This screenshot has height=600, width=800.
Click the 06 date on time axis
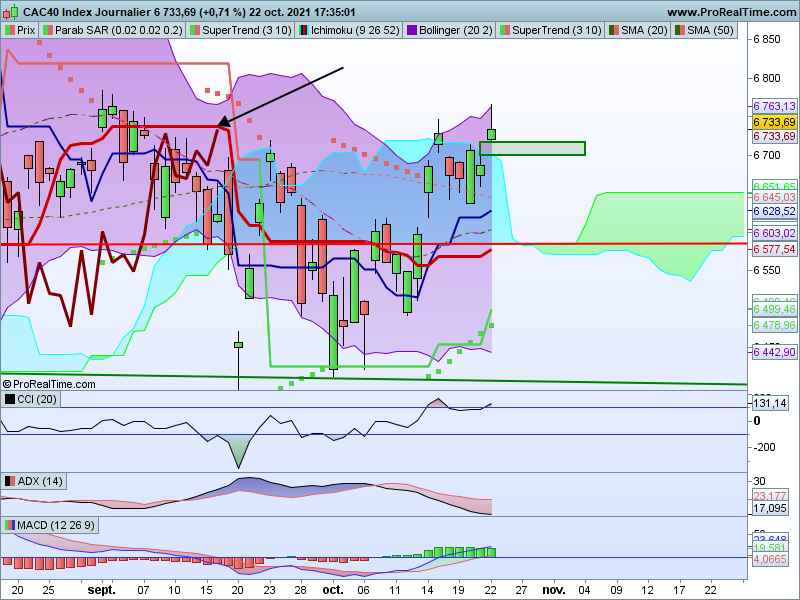[x=363, y=590]
